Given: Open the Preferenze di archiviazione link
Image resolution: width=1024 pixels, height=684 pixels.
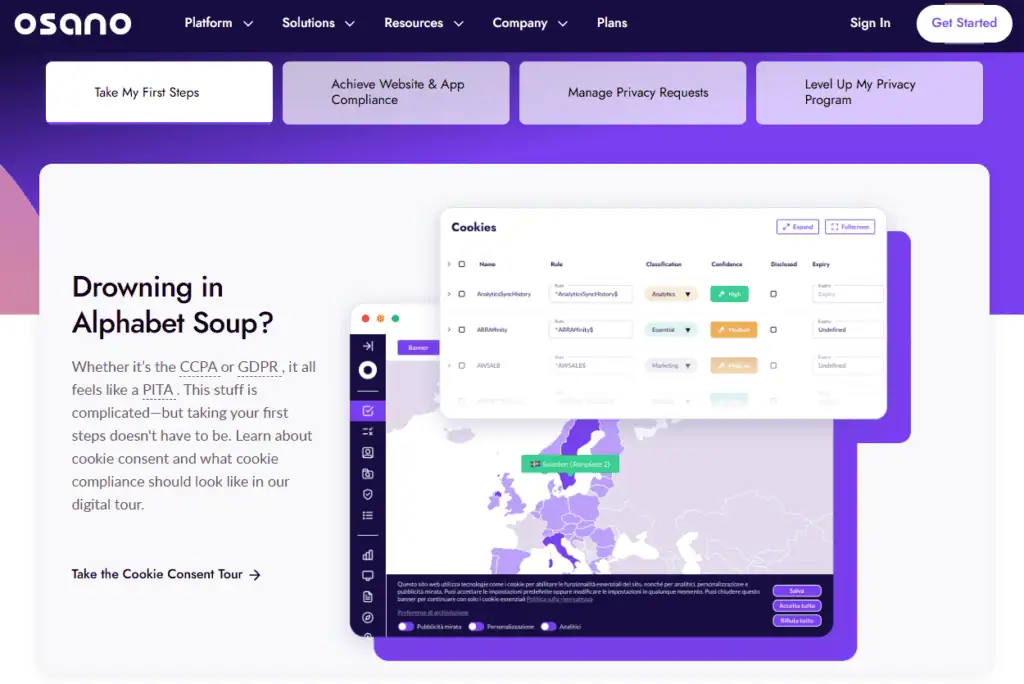Looking at the screenshot, I should click(x=433, y=613).
